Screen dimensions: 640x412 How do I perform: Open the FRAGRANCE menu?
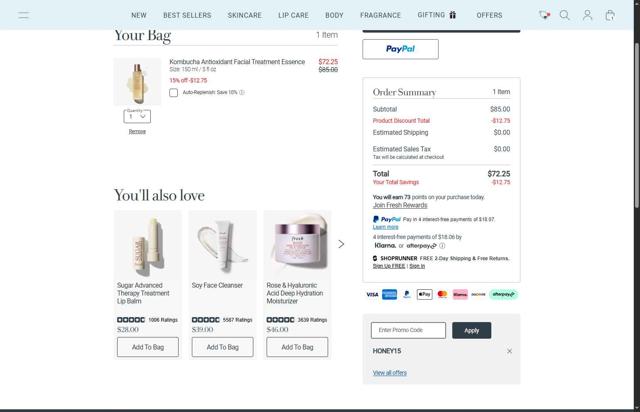380,15
